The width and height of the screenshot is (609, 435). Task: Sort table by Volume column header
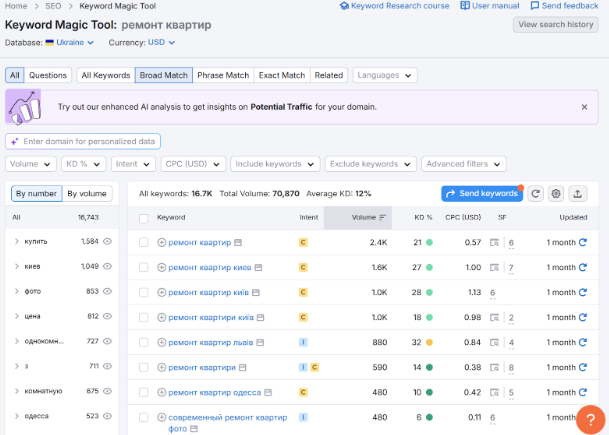[x=366, y=217]
